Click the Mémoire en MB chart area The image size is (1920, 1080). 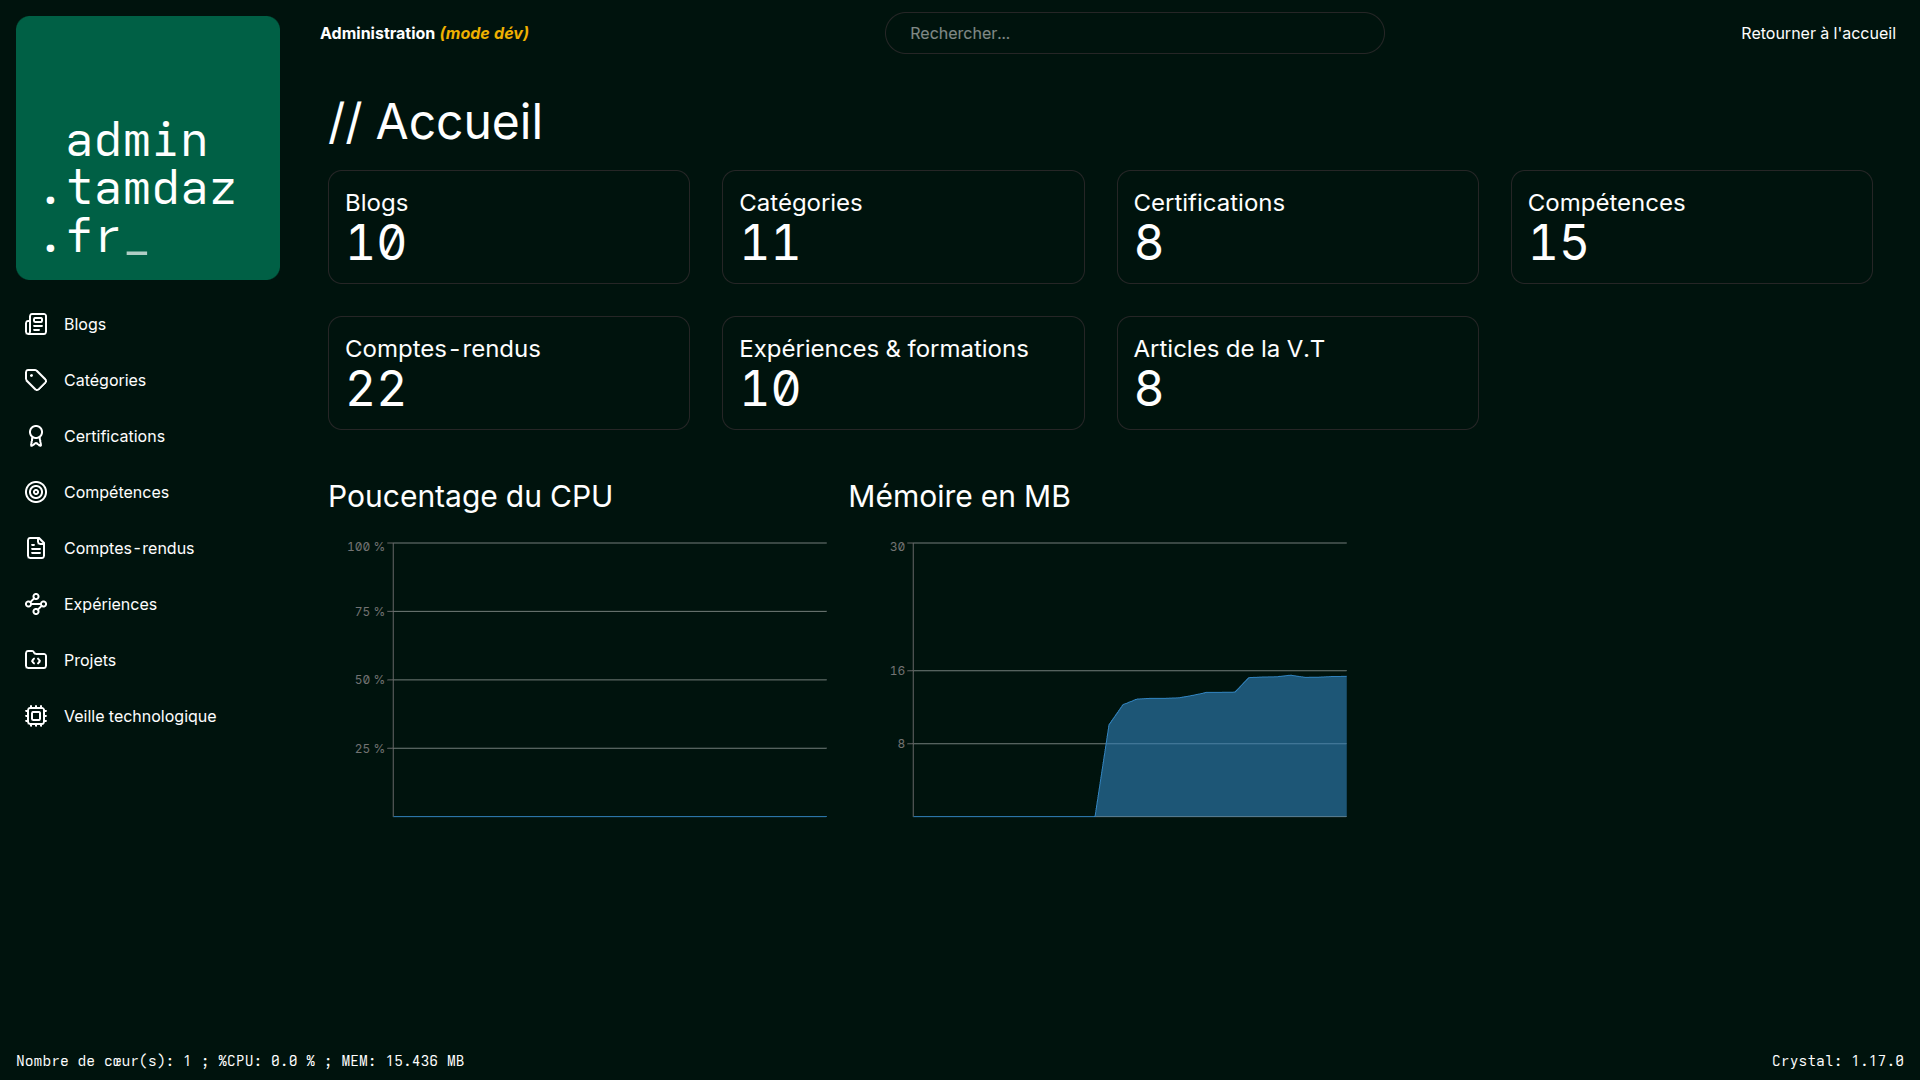pos(1129,680)
